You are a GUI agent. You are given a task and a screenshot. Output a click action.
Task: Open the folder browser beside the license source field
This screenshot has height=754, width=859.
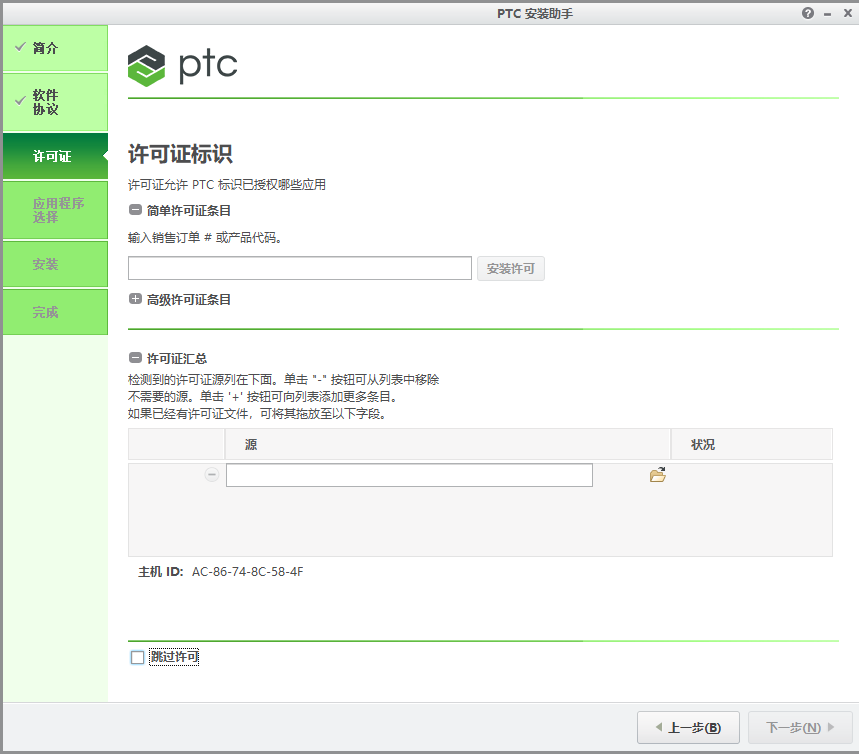658,475
